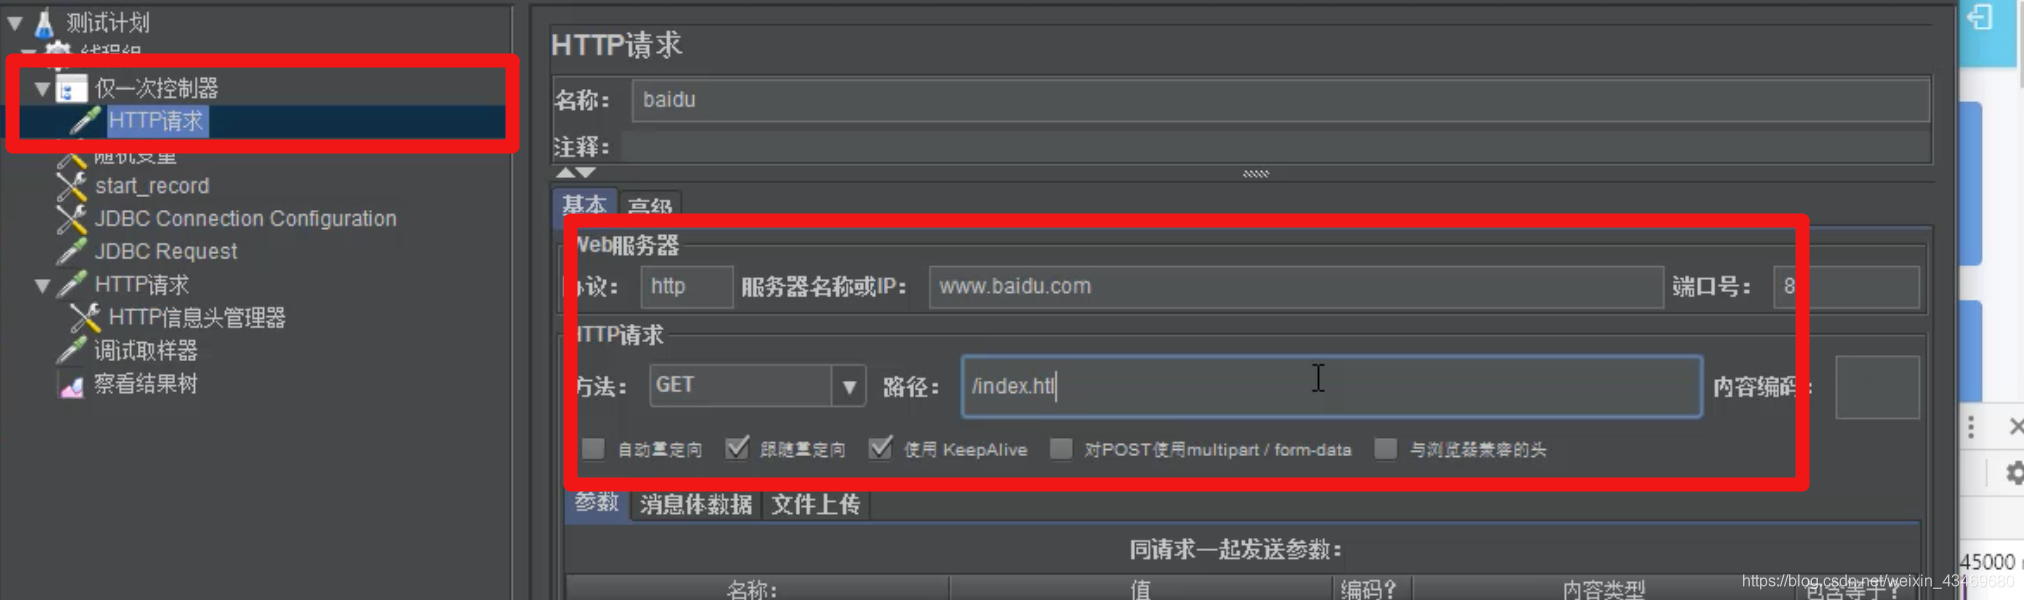Screen dimensions: 2024x600
Task: Click the 名称 column header in parameters table
Action: 757,588
